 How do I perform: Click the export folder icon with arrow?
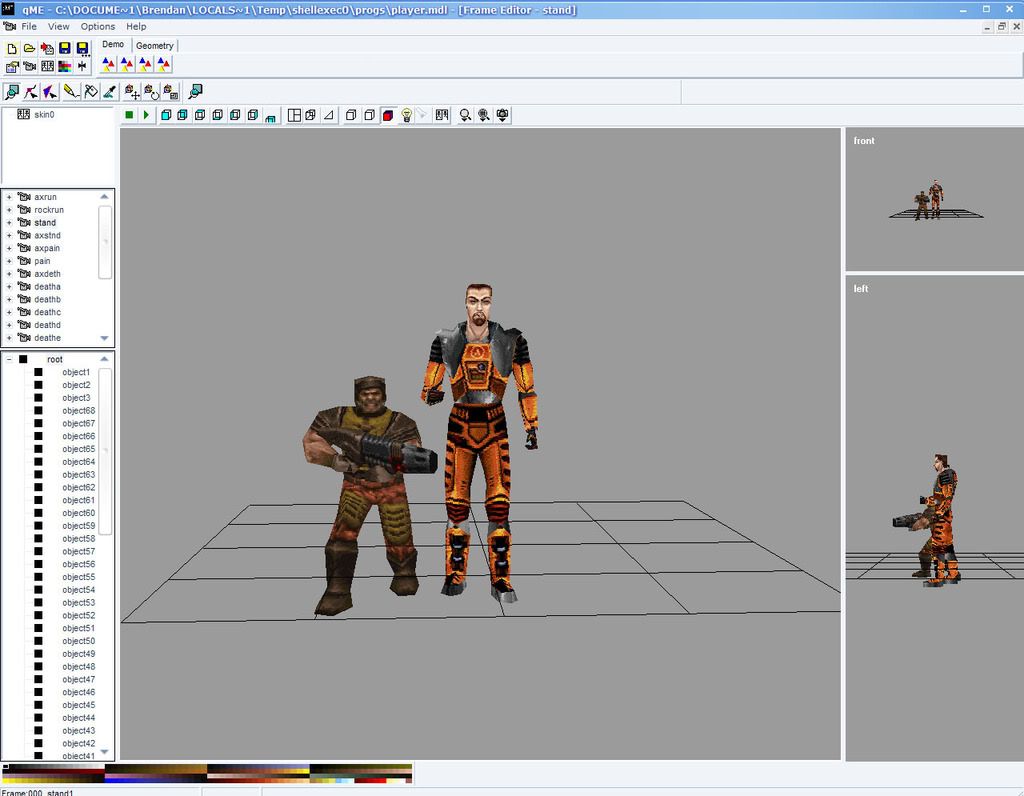[x=12, y=67]
